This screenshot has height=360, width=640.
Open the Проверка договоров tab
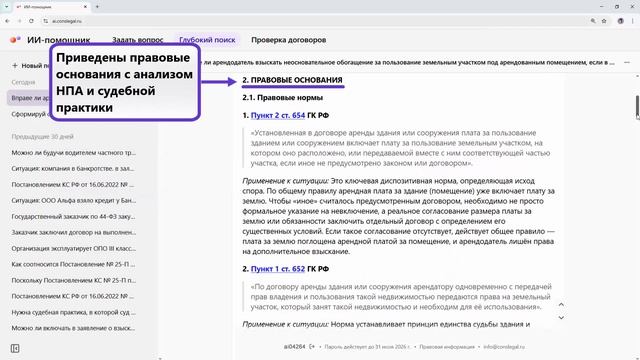[289, 40]
